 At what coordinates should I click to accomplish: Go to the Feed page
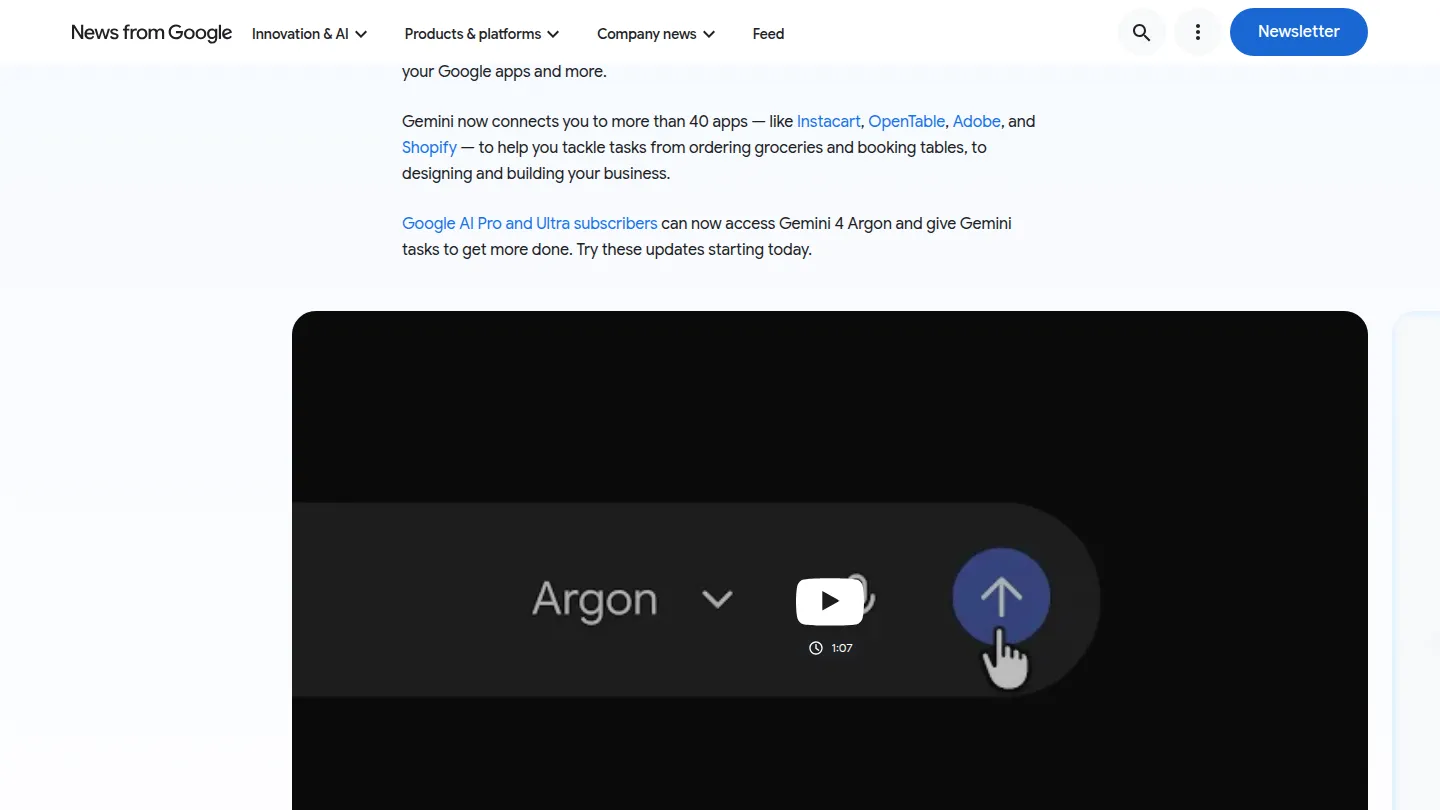pyautogui.click(x=768, y=34)
